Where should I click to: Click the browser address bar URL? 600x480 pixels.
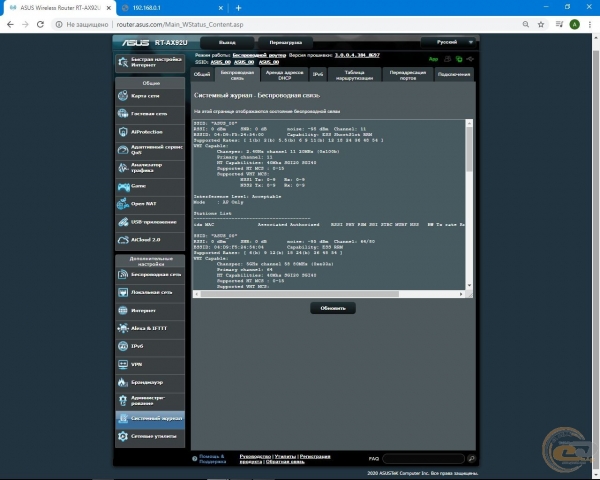180,24
